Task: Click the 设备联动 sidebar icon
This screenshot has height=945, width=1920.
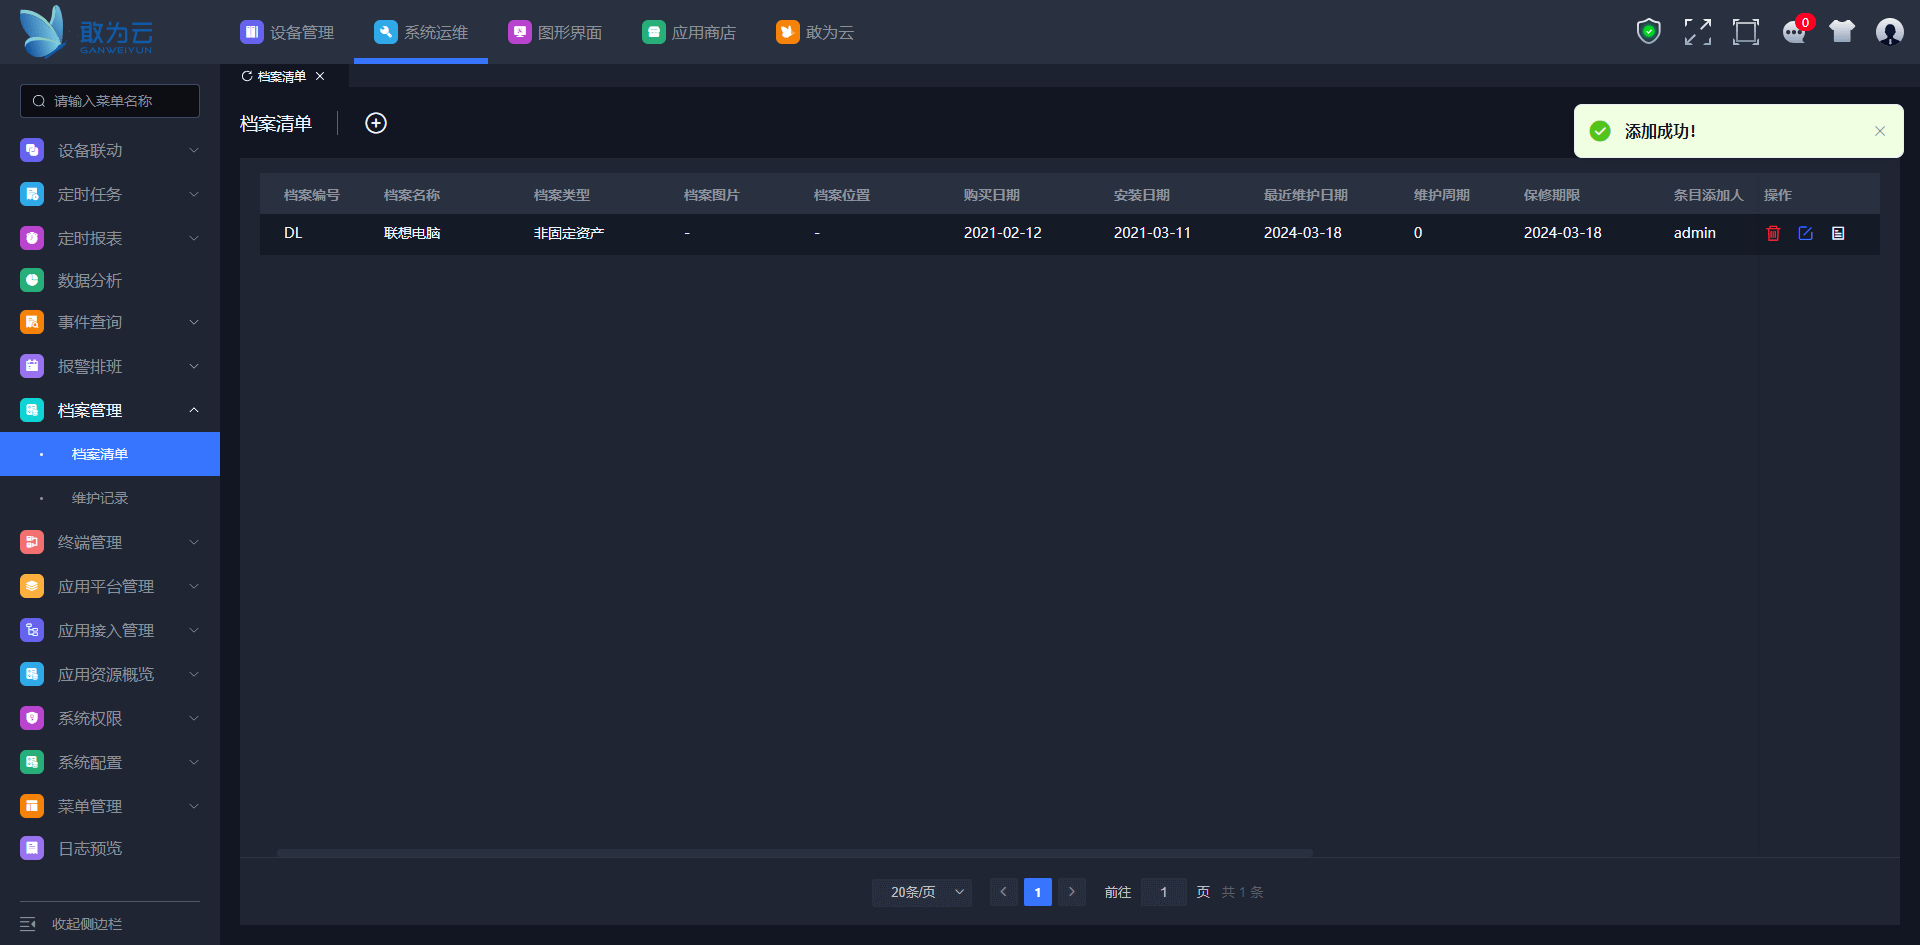Action: 32,150
